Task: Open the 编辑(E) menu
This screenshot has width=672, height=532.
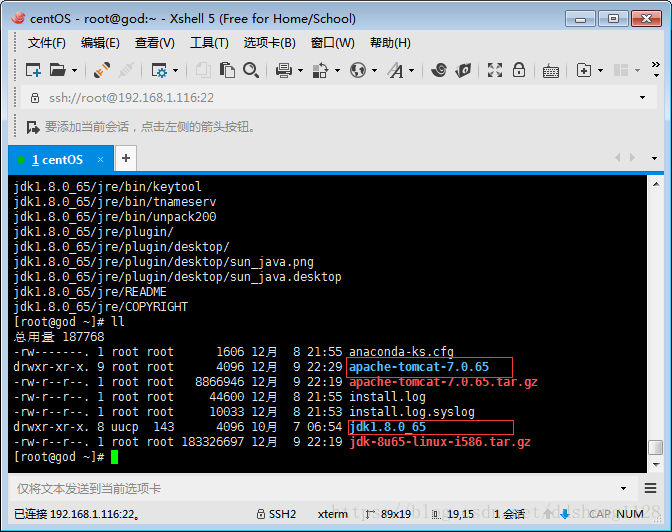Action: click(x=100, y=43)
